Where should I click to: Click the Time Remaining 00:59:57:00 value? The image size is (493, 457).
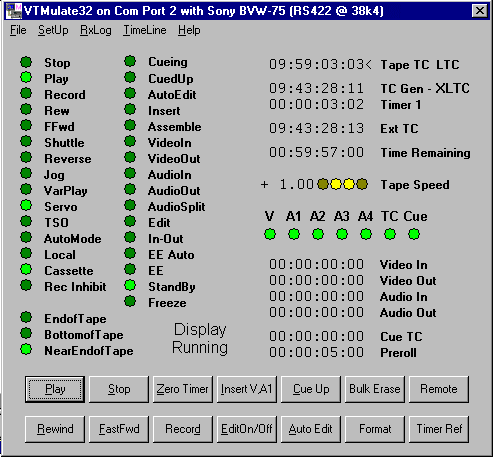click(316, 152)
